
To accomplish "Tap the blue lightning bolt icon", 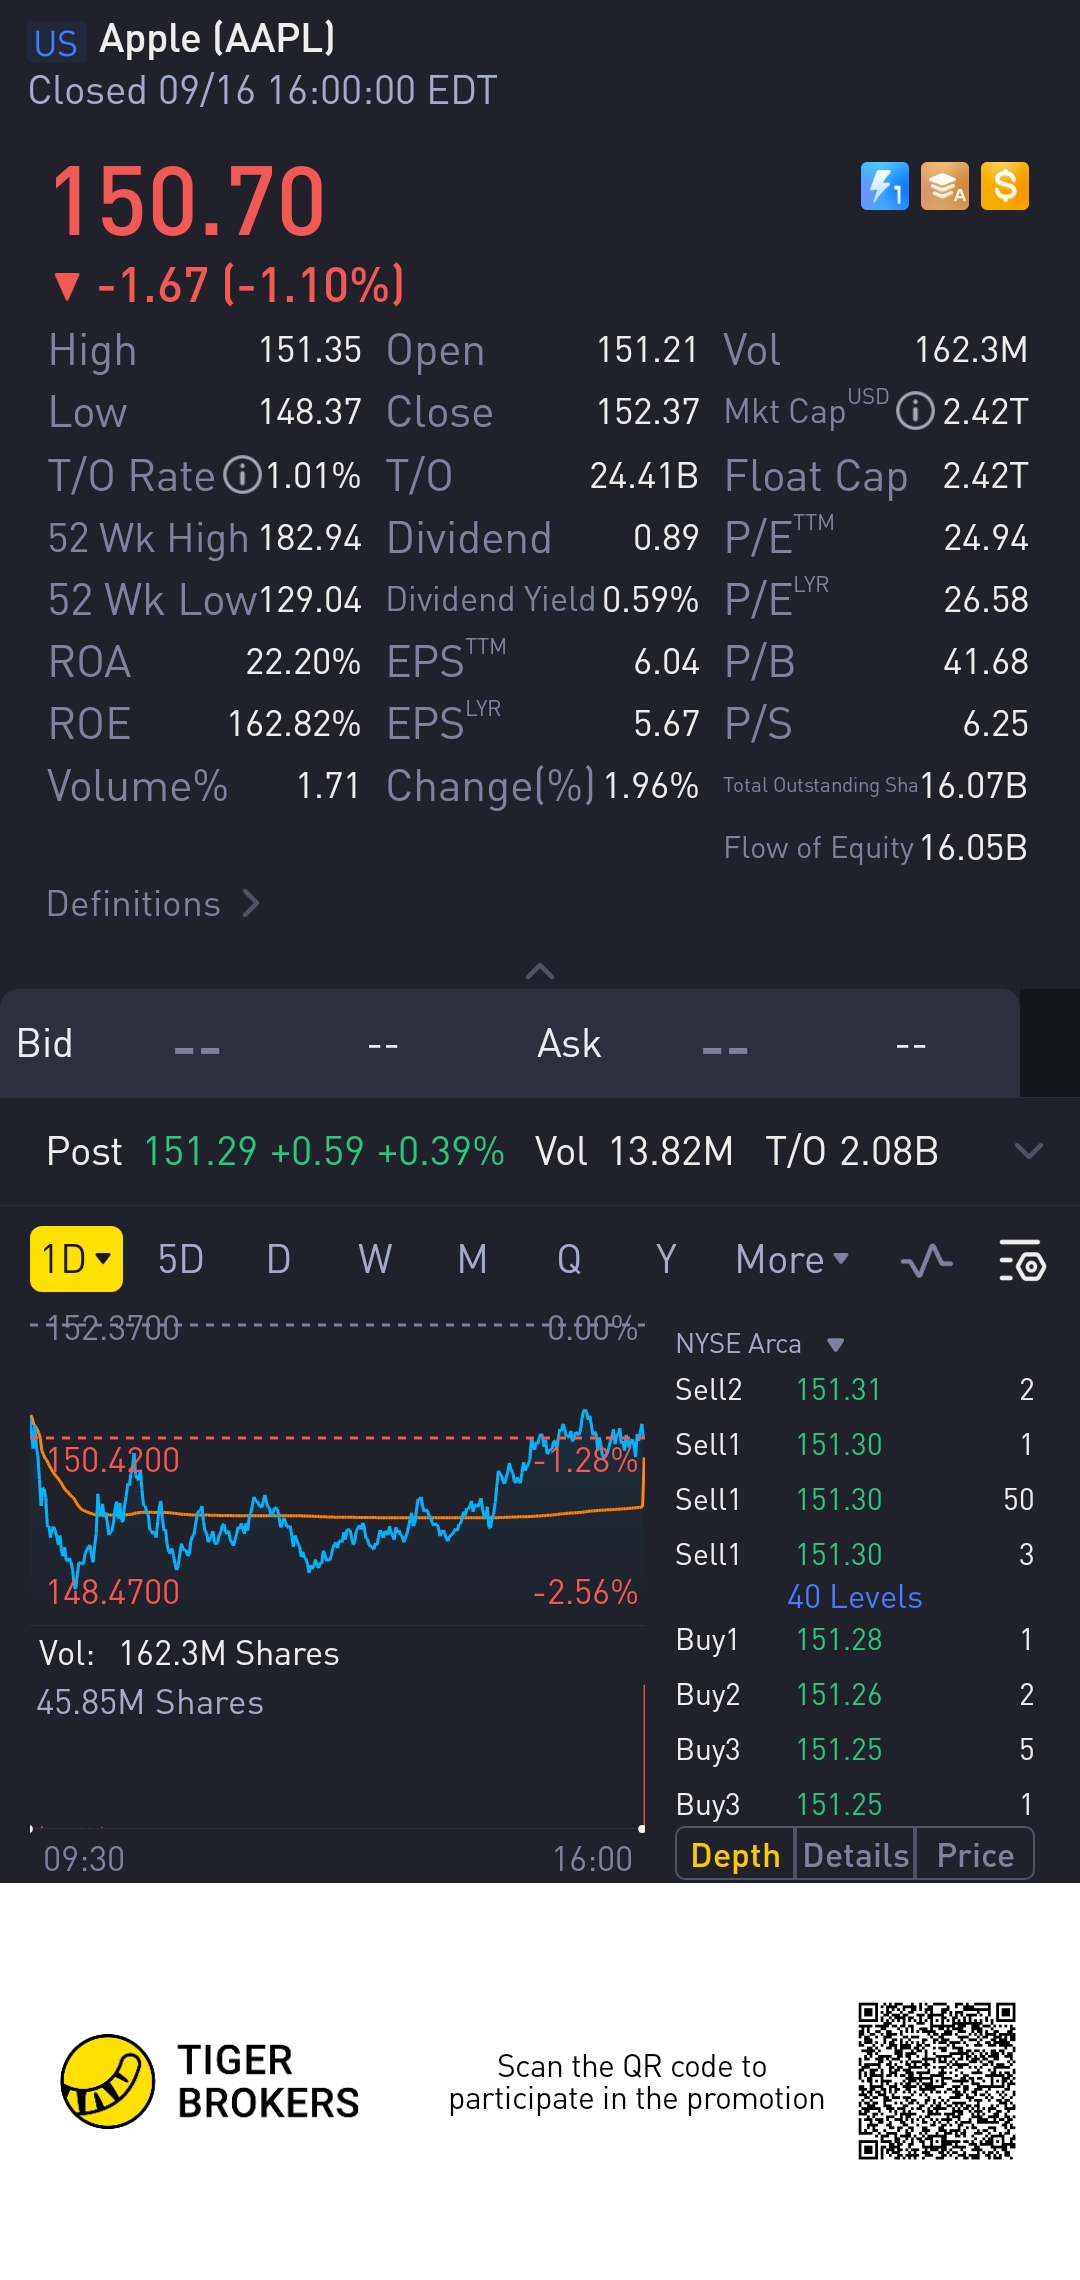I will [x=885, y=186].
